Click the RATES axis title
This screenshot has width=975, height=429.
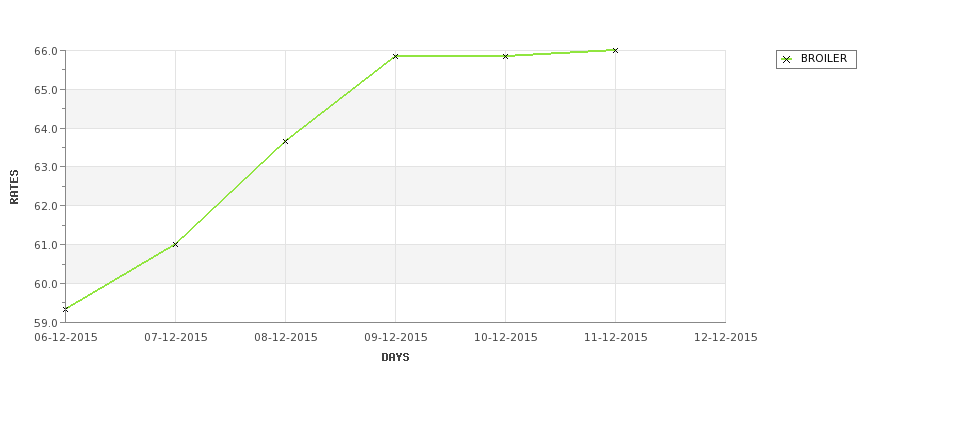coord(14,187)
